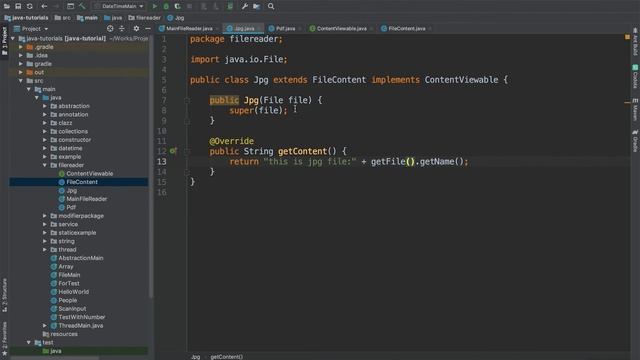Run with coverage icon
The height and width of the screenshot is (360, 640).
178,6
